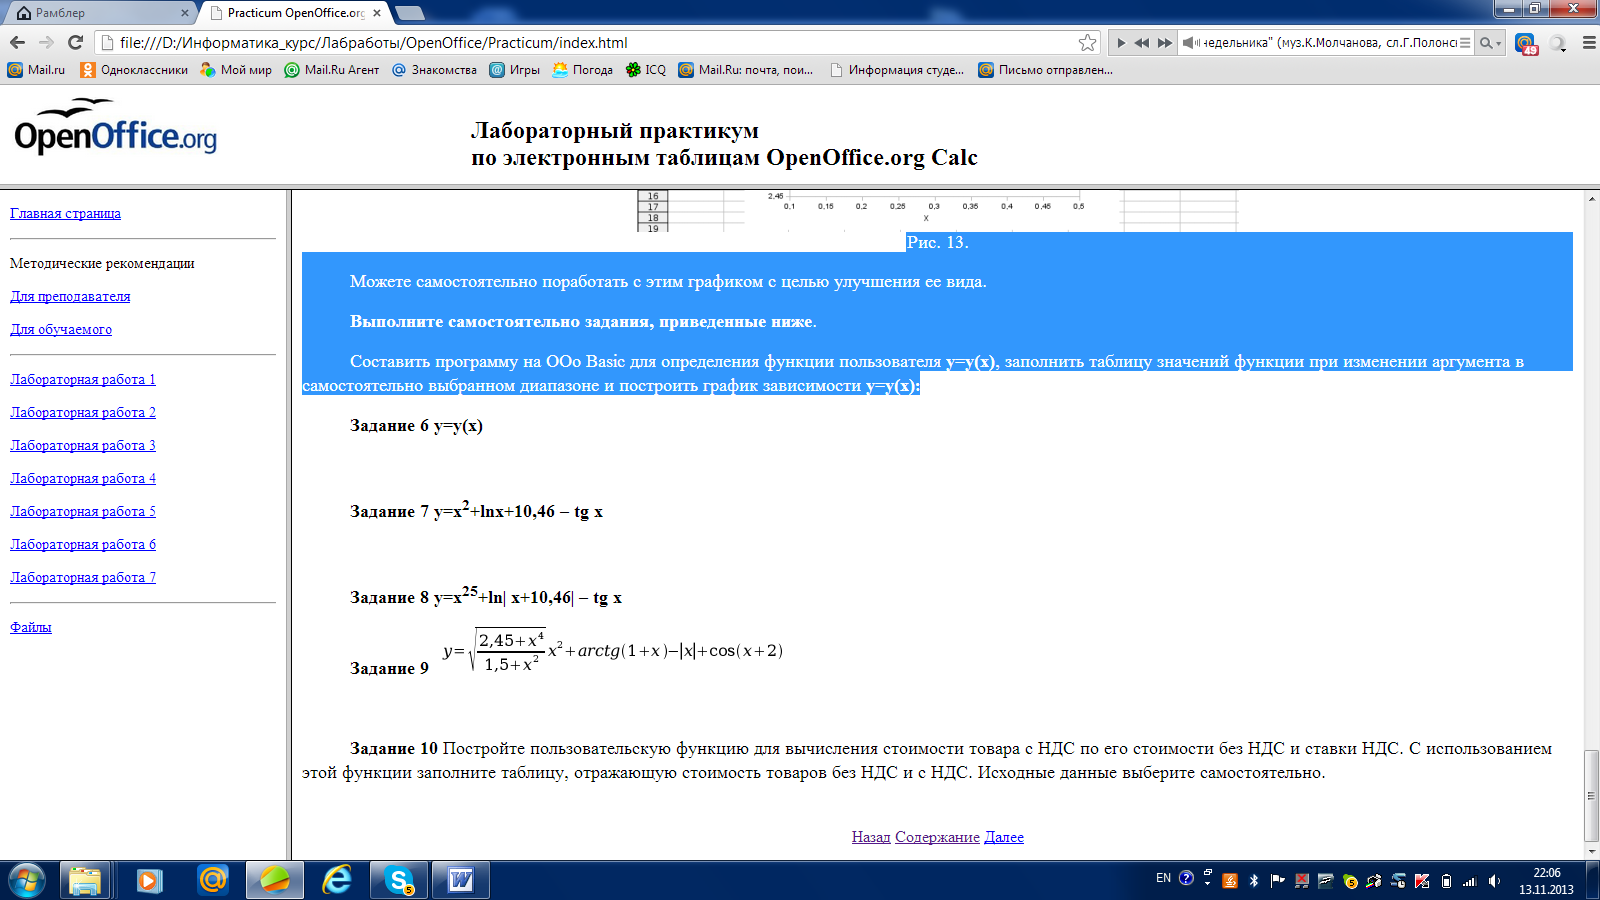The height and width of the screenshot is (900, 1600).
Task: Open the Игры bookmark
Action: coord(515,70)
